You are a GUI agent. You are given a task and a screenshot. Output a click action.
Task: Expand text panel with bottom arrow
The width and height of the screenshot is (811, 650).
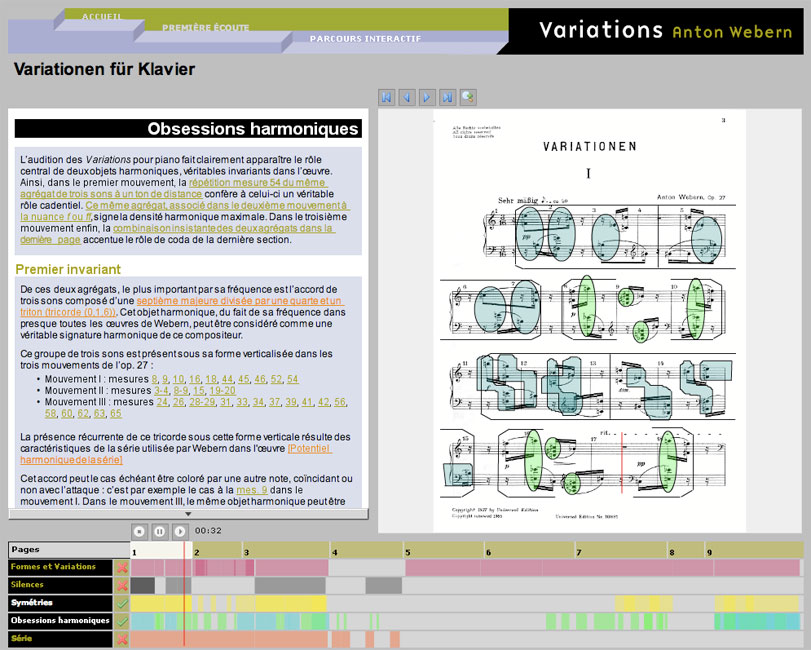[188, 514]
